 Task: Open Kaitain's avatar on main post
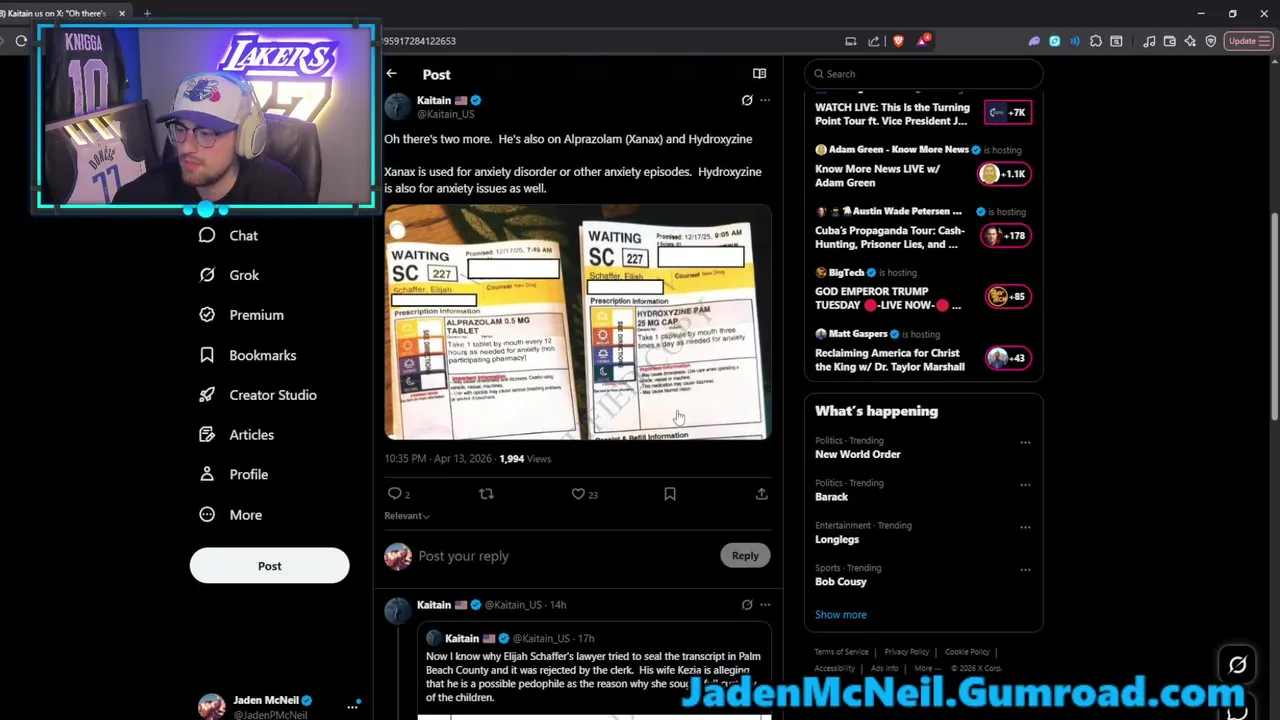tap(398, 107)
